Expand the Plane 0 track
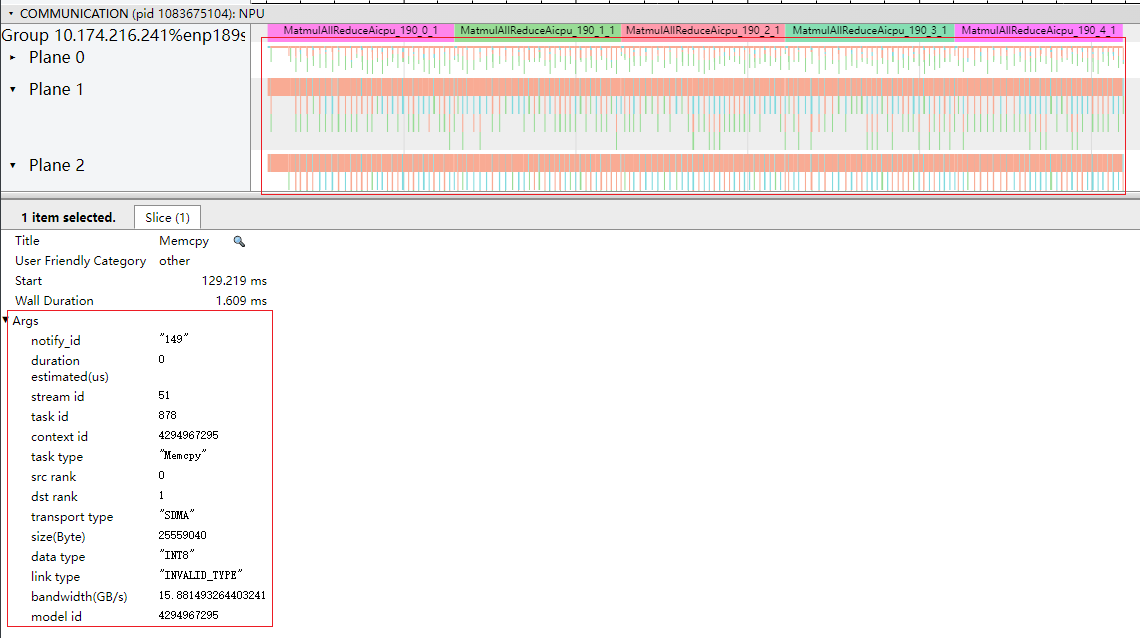1140x638 pixels. click(x=12, y=57)
